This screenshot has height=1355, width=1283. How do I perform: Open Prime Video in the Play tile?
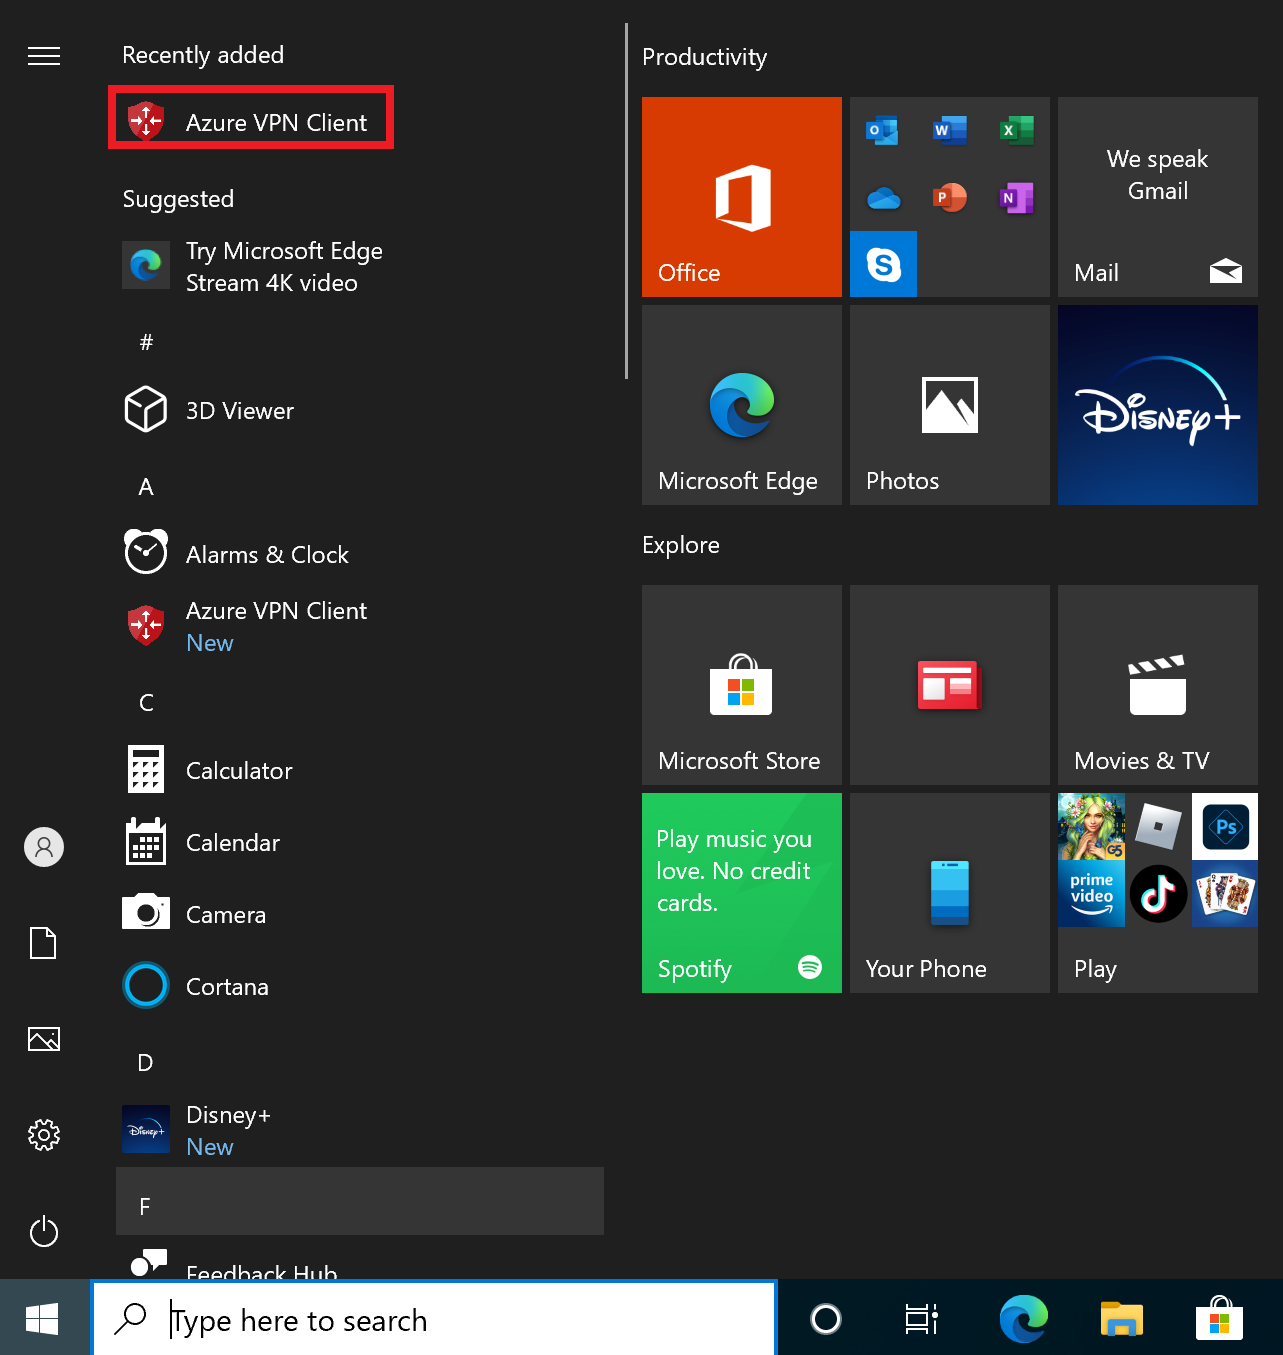tap(1091, 893)
